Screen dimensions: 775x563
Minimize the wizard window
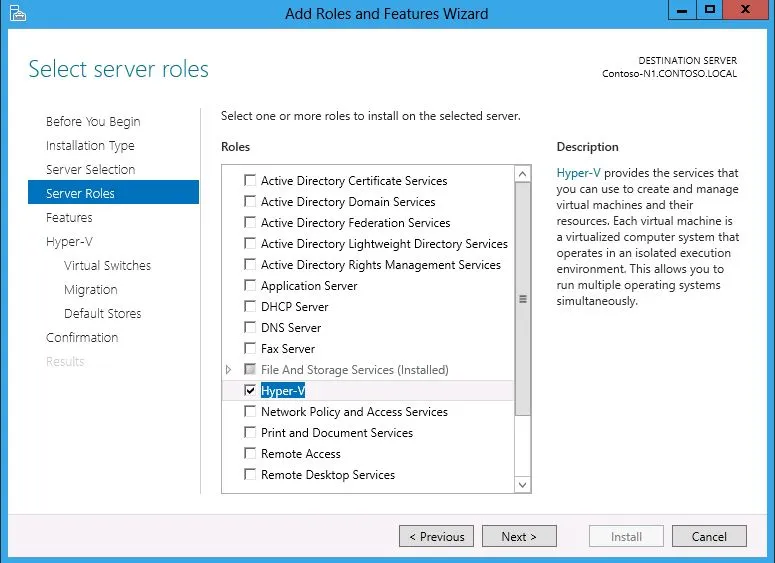tap(682, 10)
